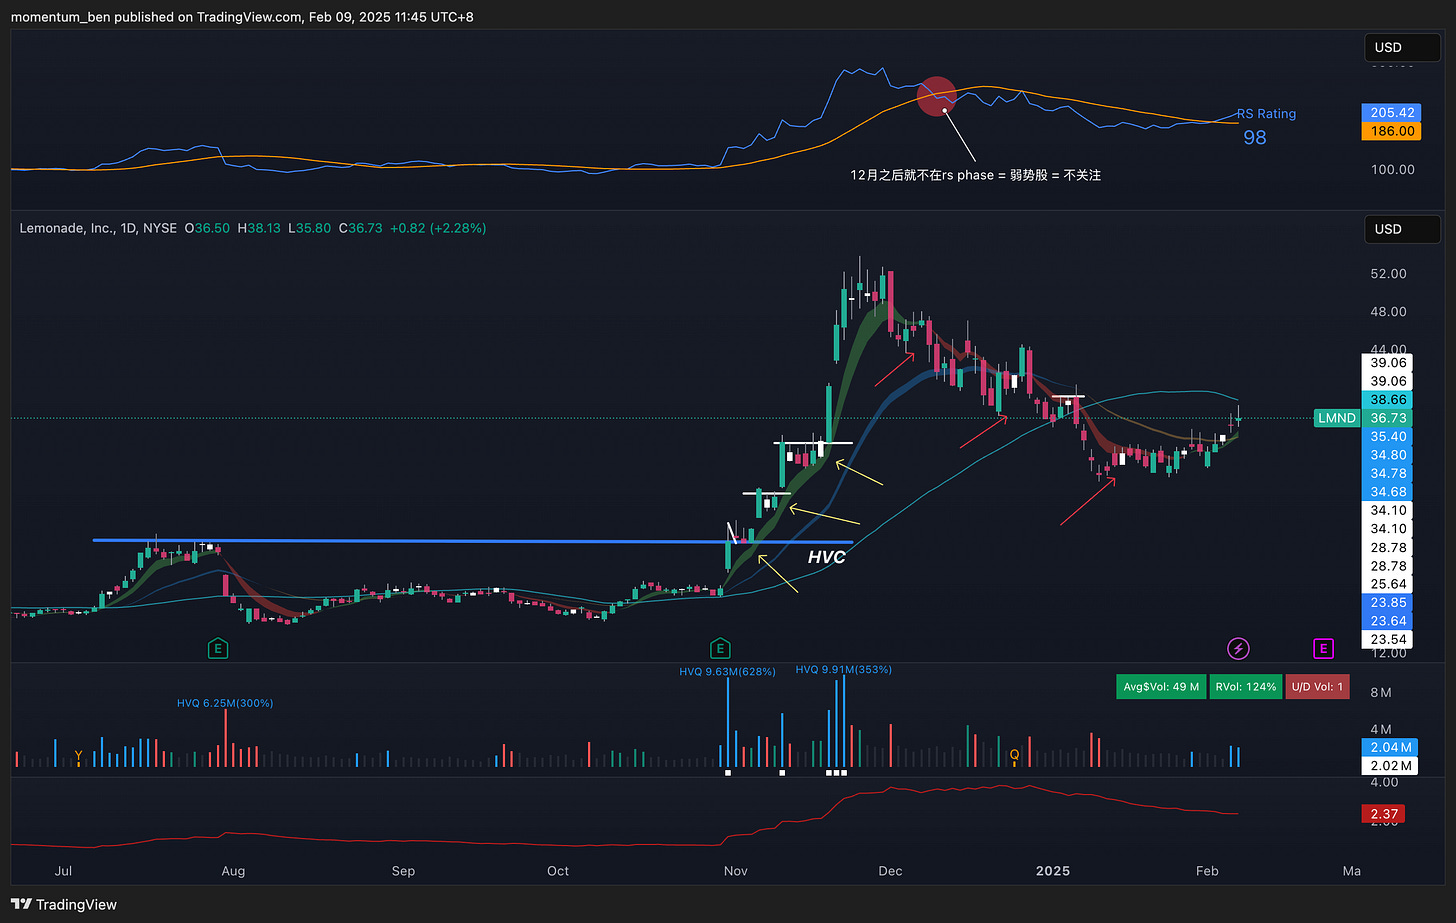Click the 35.40 price label

point(1388,436)
